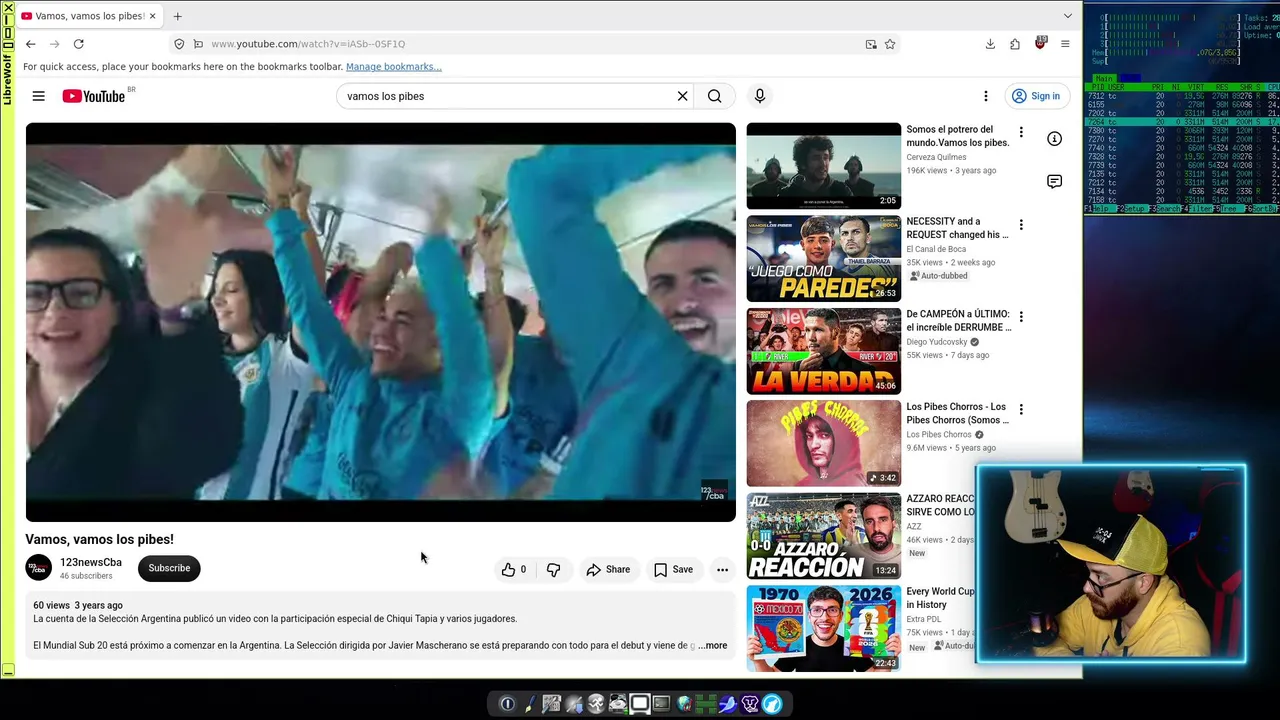Play the Pibes Chorros video thumbnail
This screenshot has height=720, width=1280.
pos(824,443)
